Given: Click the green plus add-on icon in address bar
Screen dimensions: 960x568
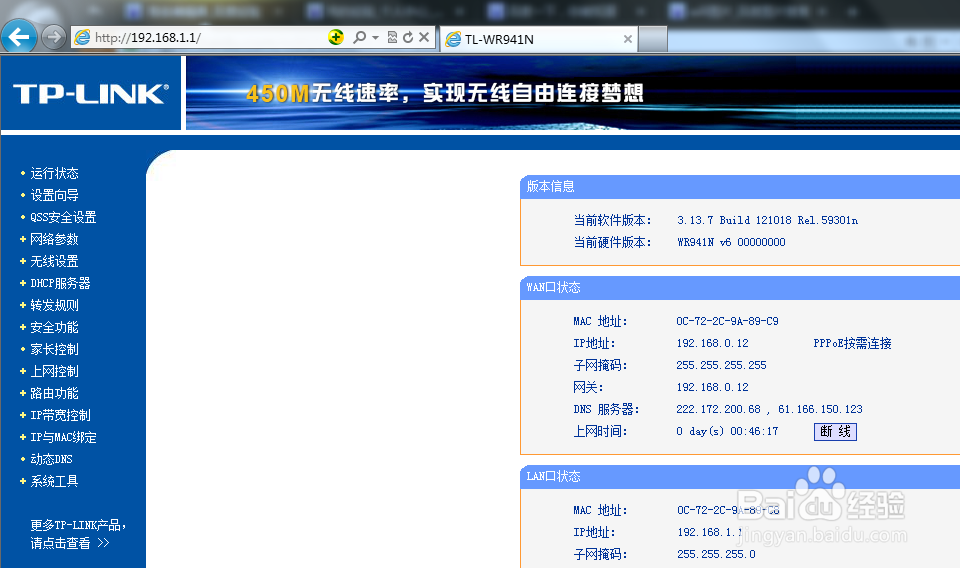Looking at the screenshot, I should pyautogui.click(x=336, y=37).
